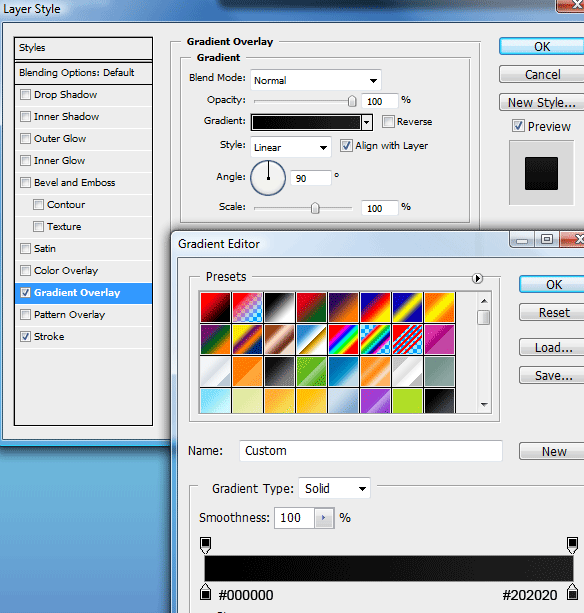This screenshot has height=613, width=584.
Task: Uncheck the Align with Layer option
Action: (346, 146)
